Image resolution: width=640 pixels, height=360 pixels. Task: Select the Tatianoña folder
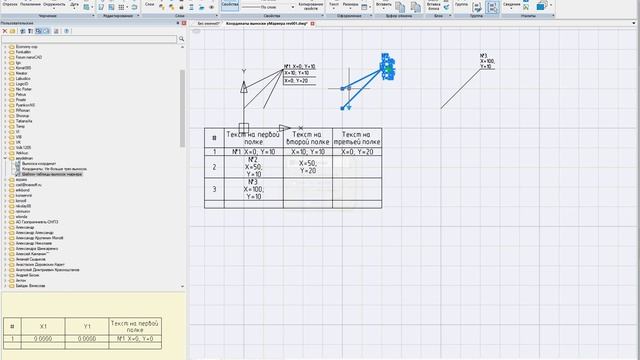pyautogui.click(x=24, y=121)
